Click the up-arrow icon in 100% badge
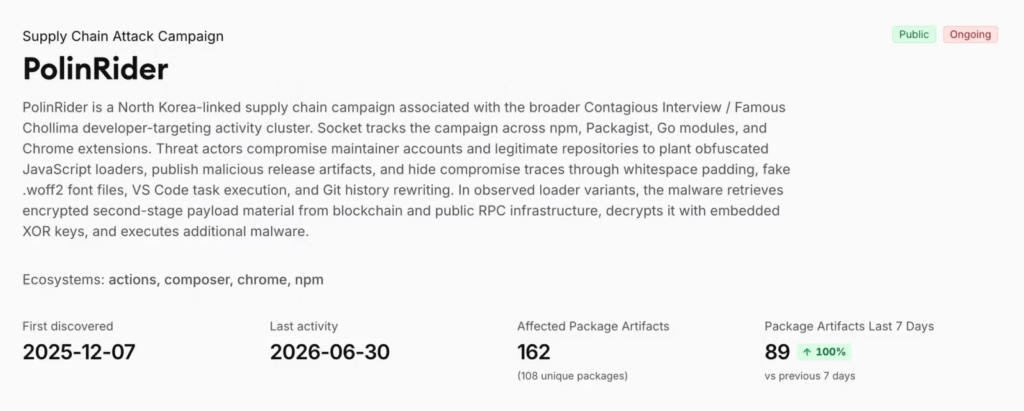 807,352
